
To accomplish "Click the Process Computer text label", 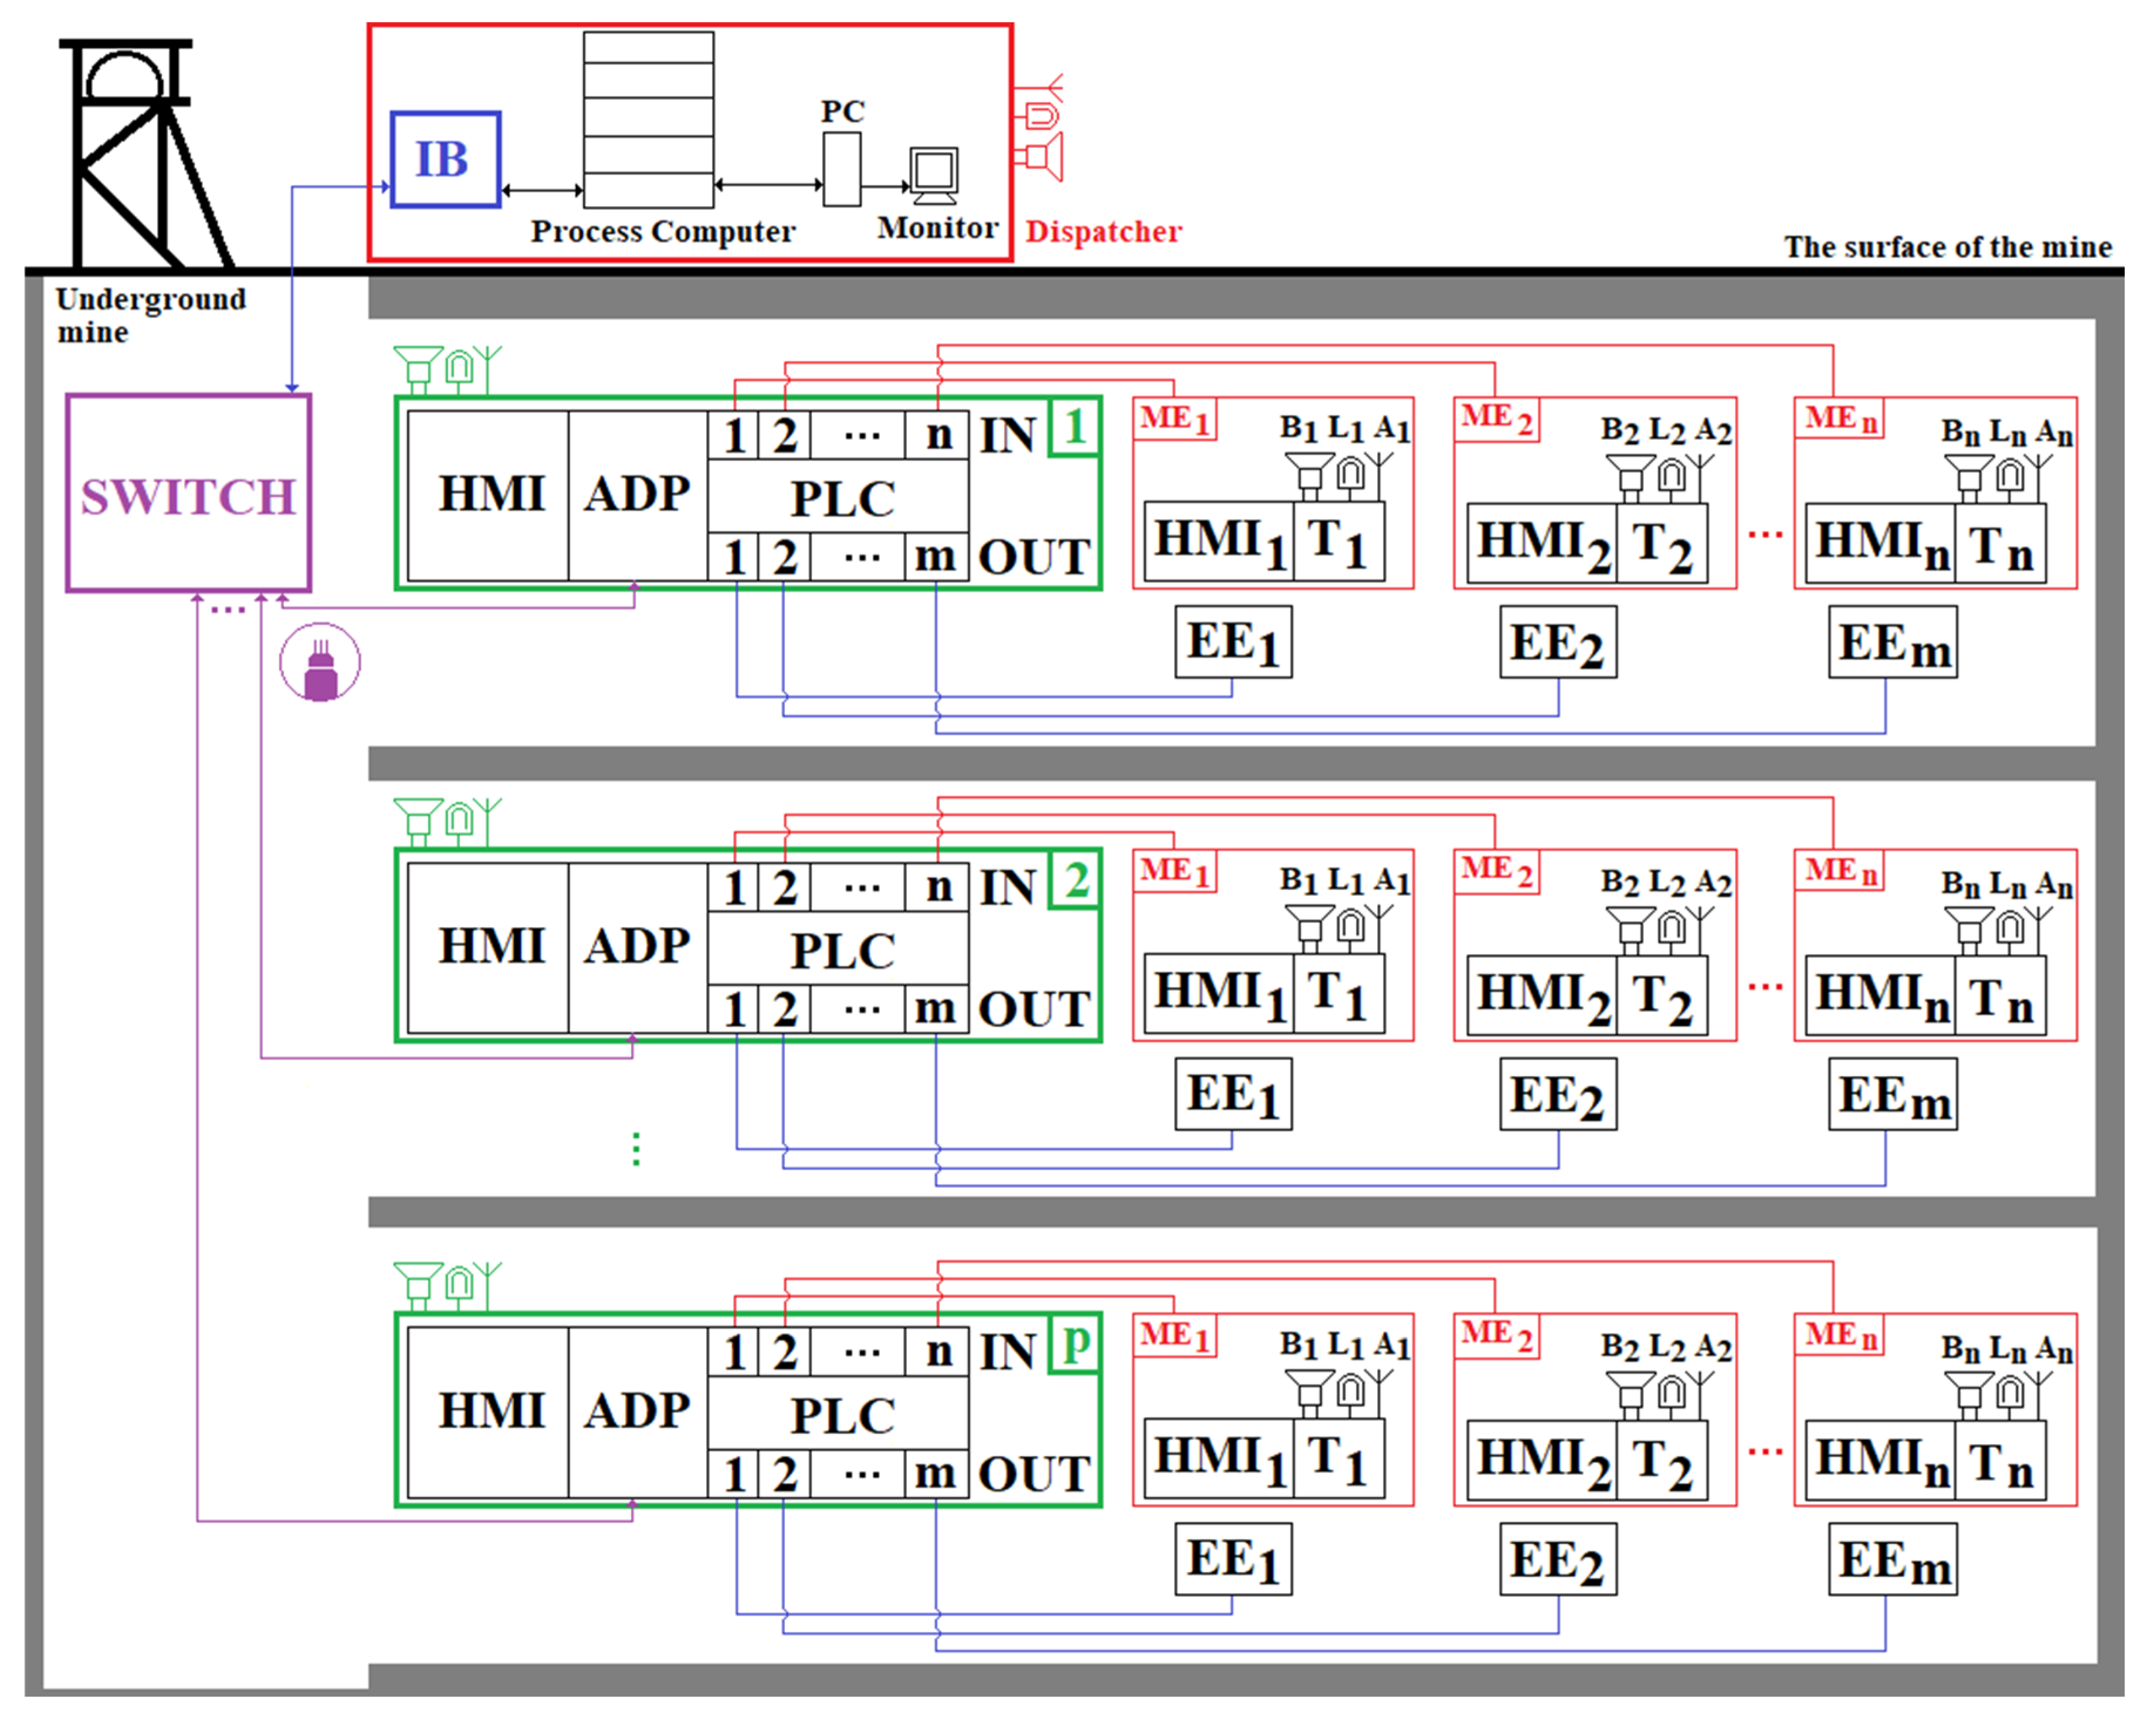I will tap(663, 232).
